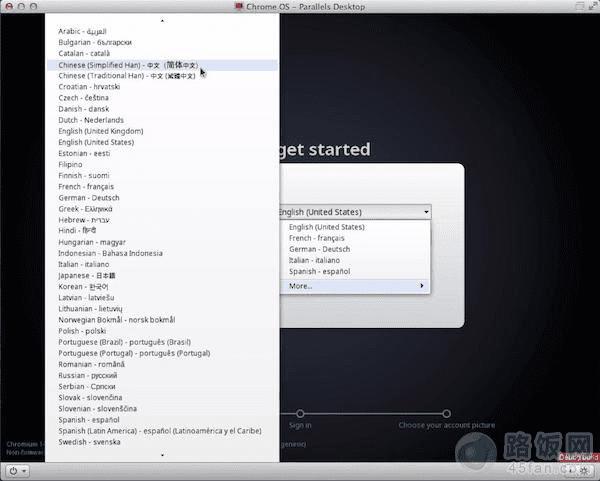Click the scroll-down arrow below language list

(162, 455)
